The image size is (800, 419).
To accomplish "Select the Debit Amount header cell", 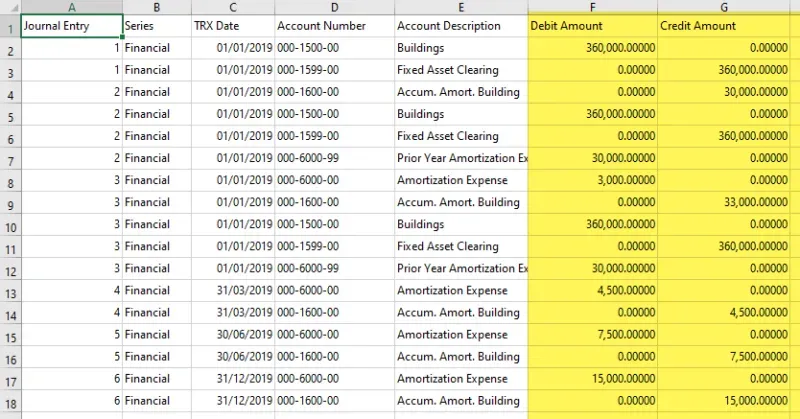I will pos(592,26).
